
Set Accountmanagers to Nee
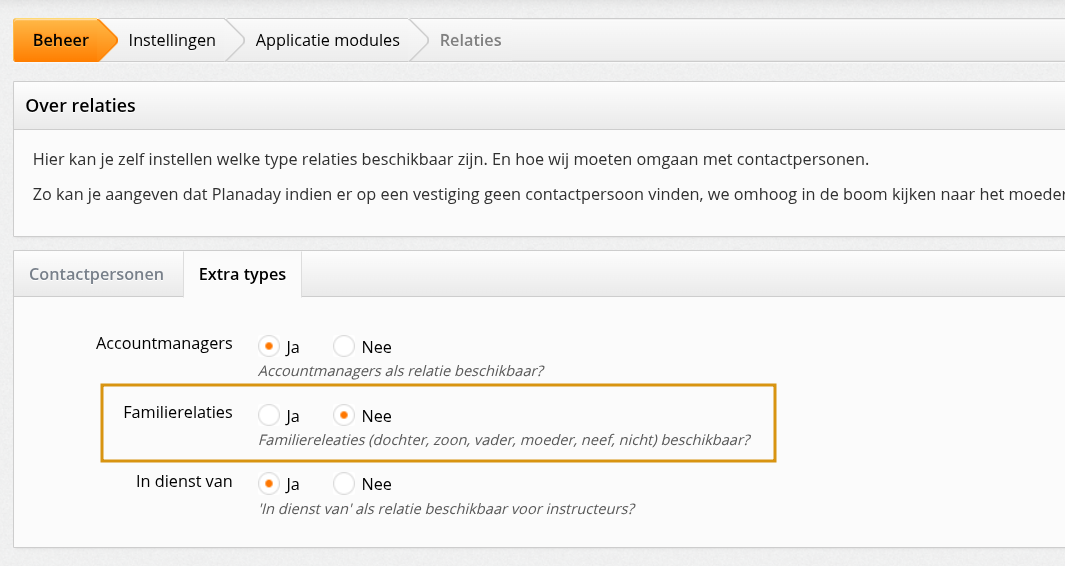click(x=345, y=347)
